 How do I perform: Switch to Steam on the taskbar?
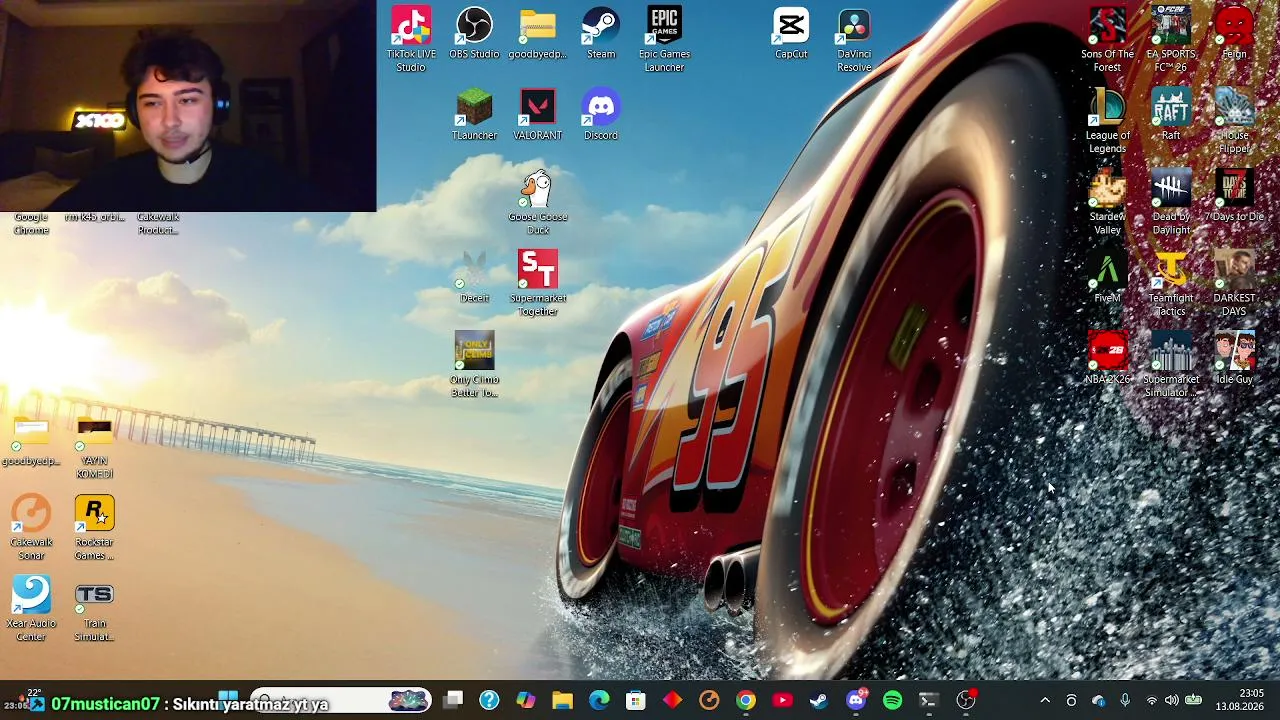[x=819, y=701]
